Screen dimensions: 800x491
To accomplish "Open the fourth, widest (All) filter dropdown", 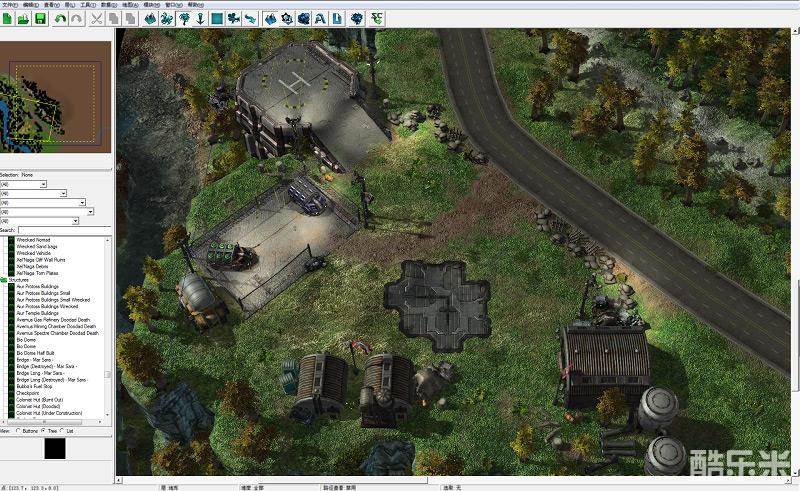I will tap(47, 211).
